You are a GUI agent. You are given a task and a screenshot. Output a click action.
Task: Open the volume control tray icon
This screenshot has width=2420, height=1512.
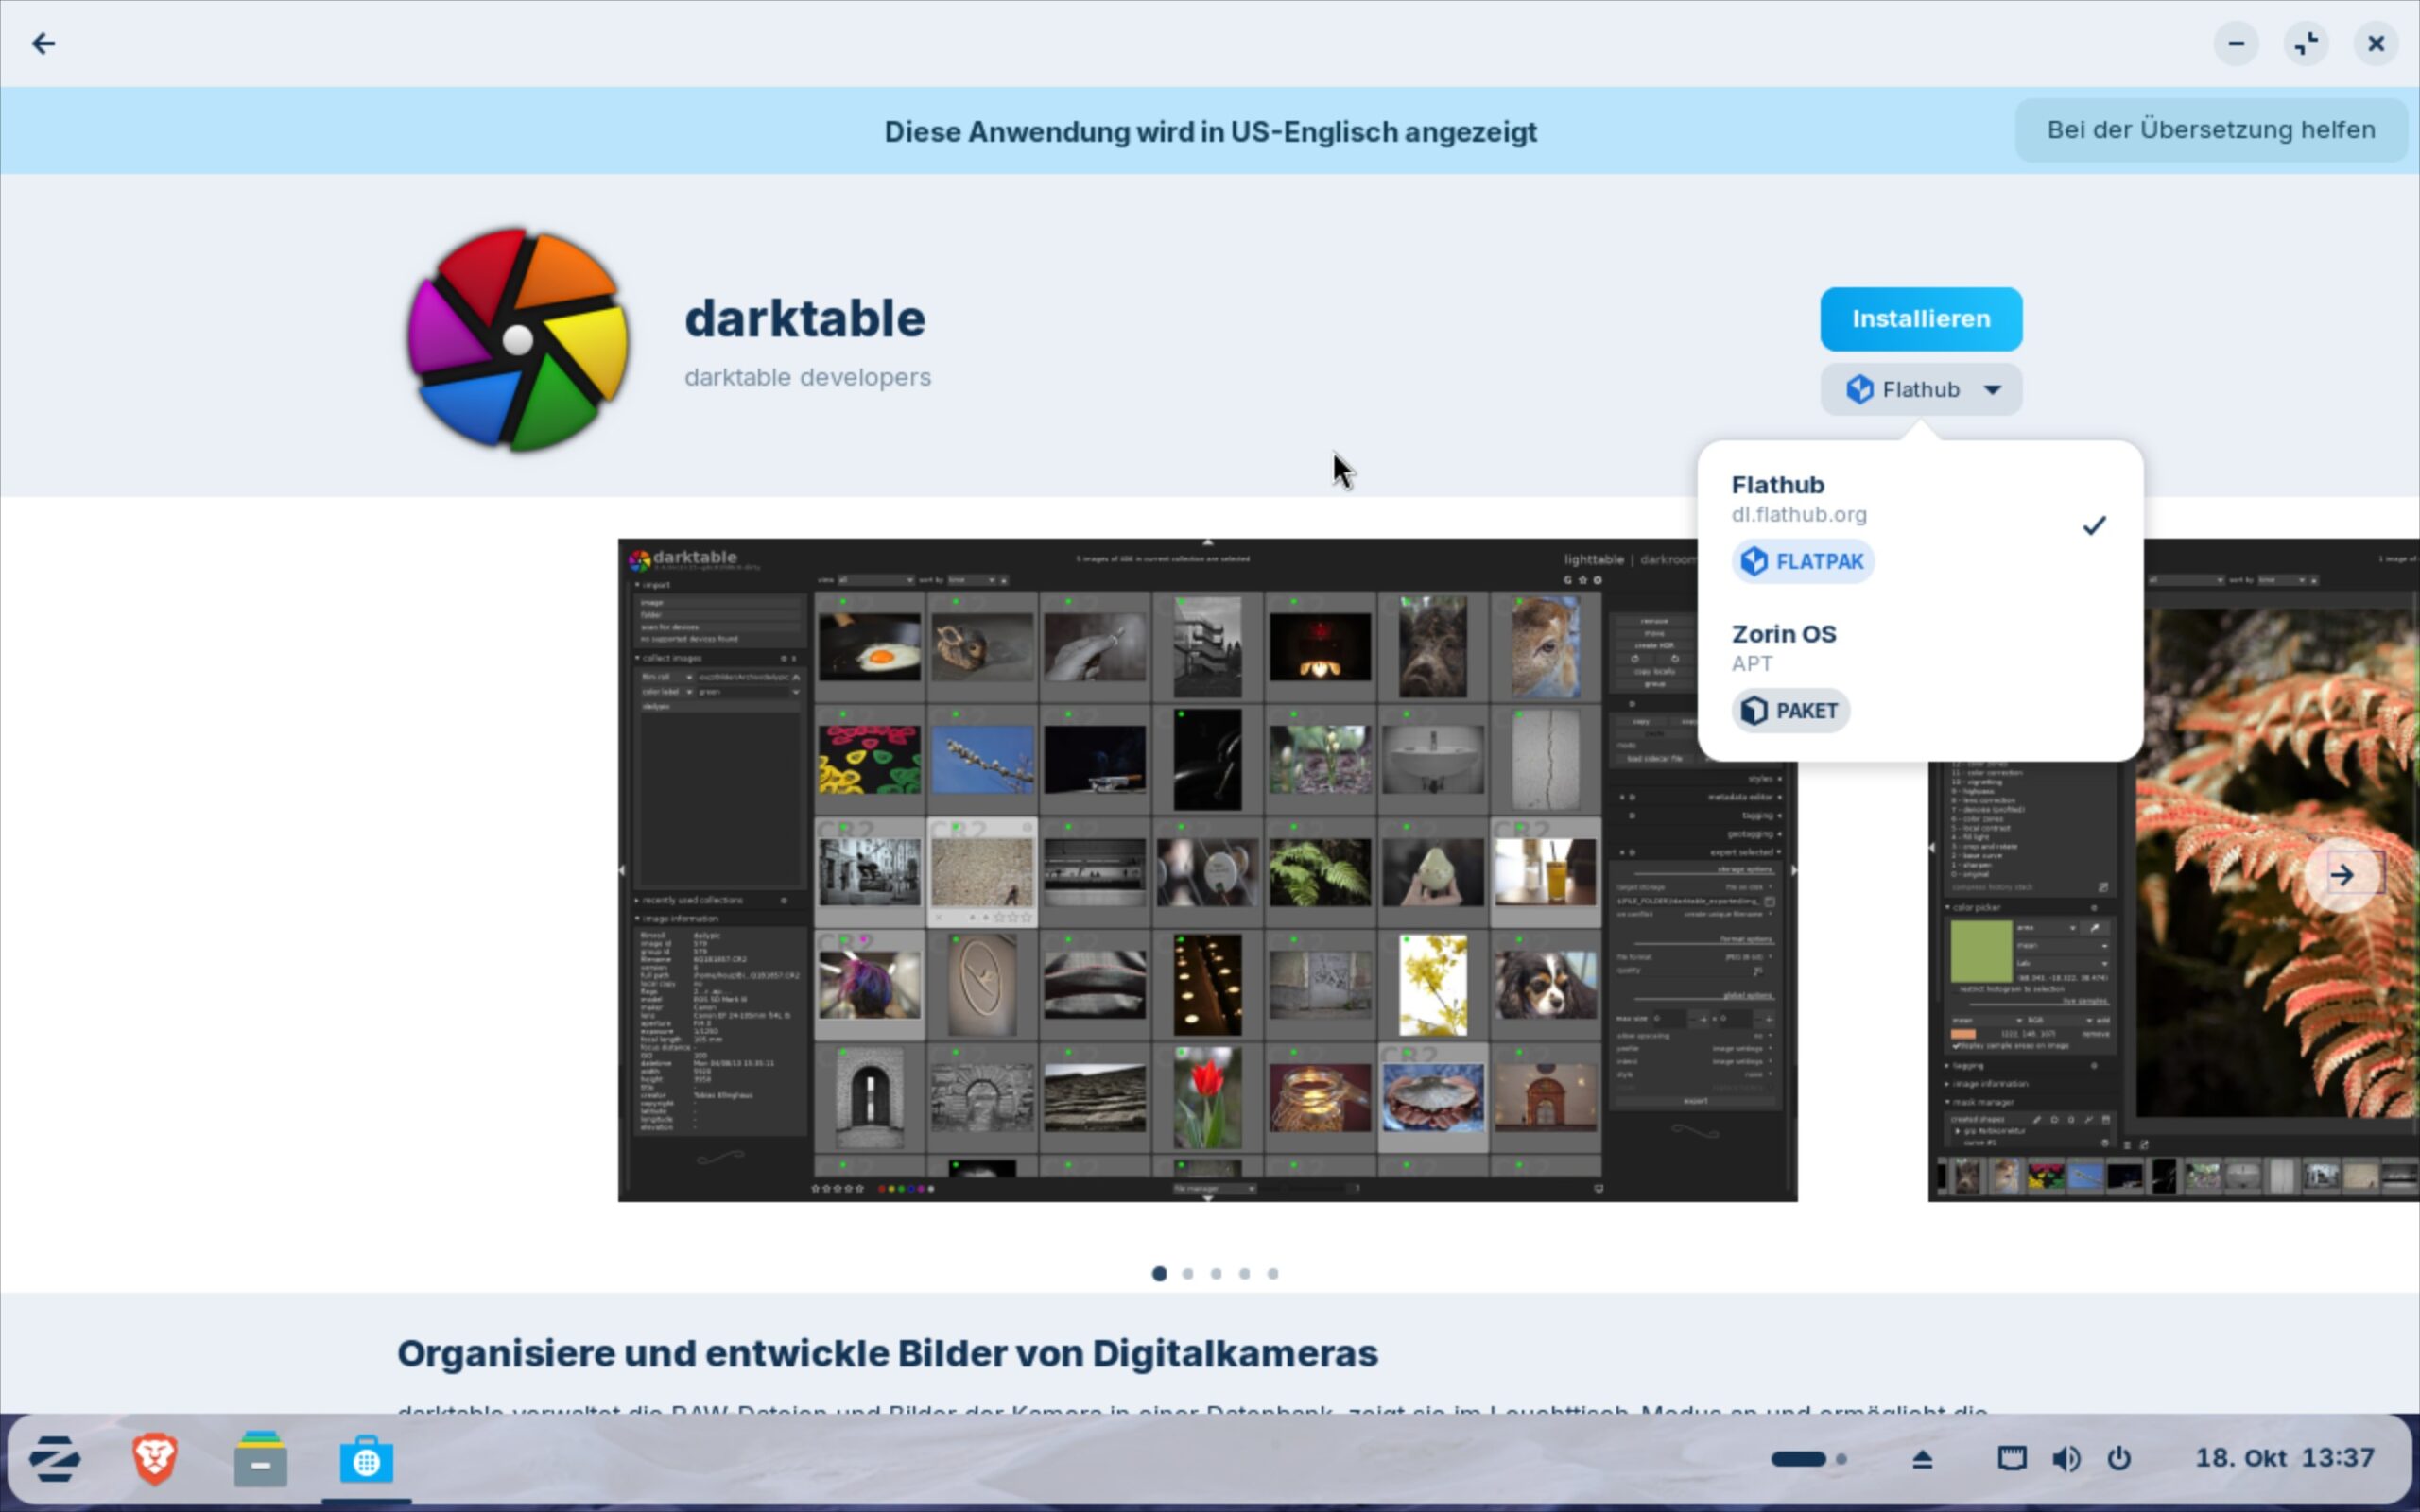[2066, 1458]
